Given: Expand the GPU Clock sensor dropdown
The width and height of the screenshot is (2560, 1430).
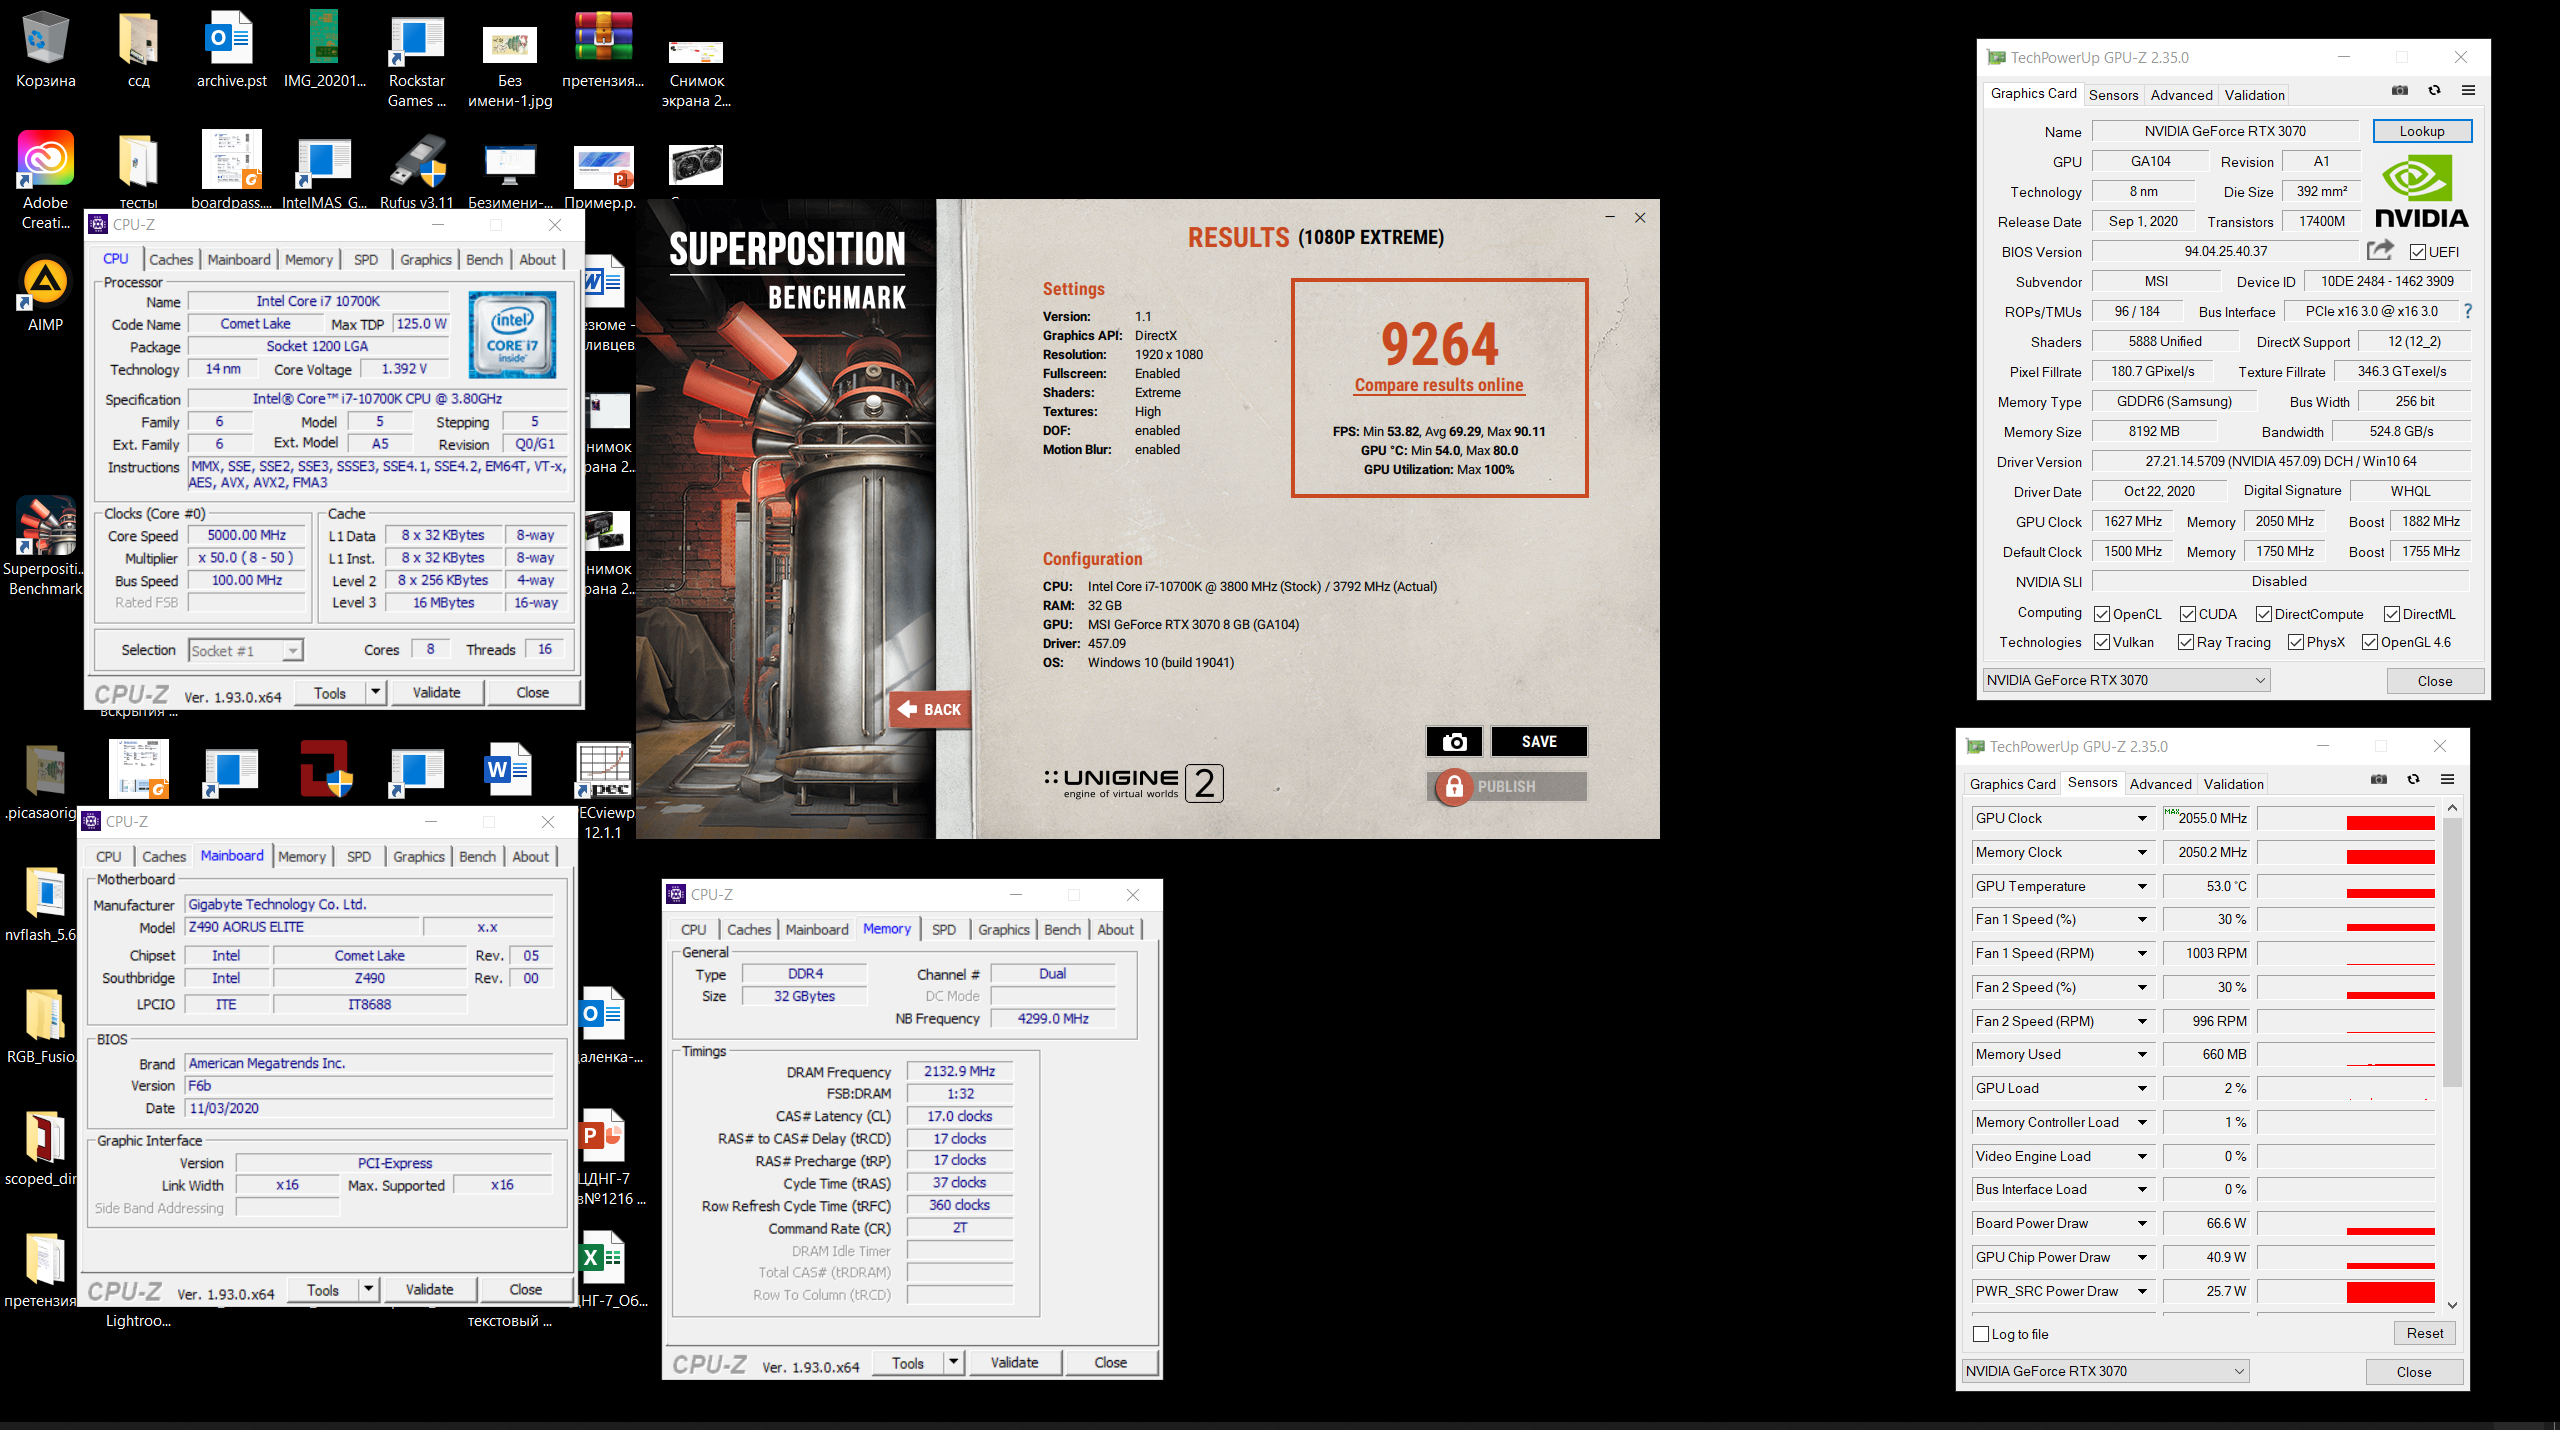Looking at the screenshot, I should [x=2142, y=818].
